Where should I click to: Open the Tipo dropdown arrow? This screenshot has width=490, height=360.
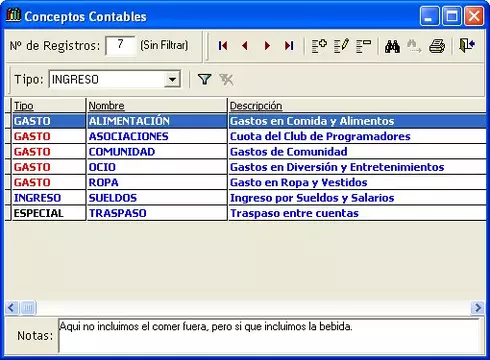[172, 79]
